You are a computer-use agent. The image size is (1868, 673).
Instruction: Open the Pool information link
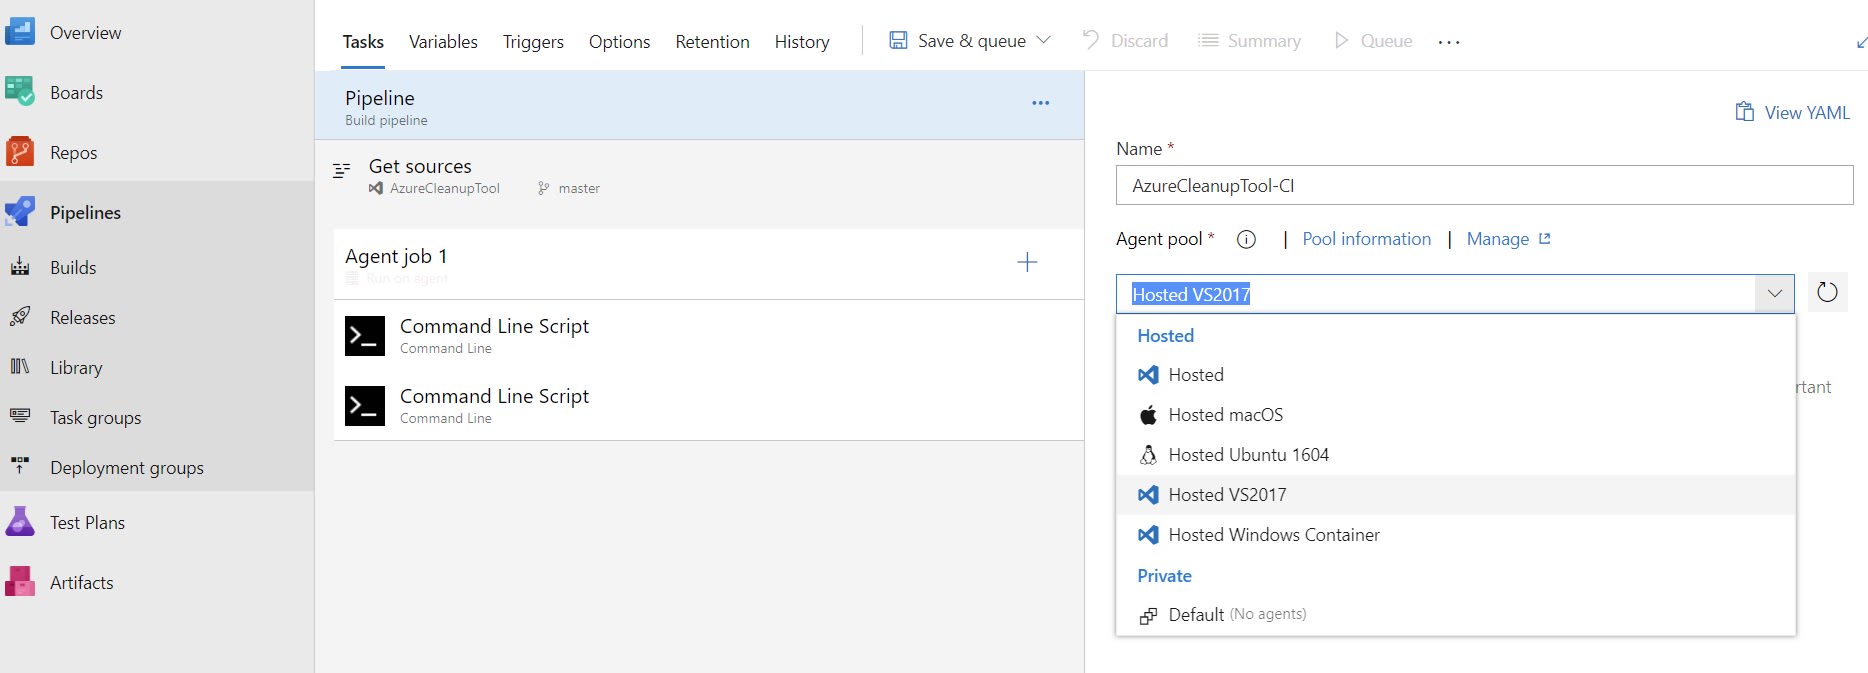[1366, 239]
